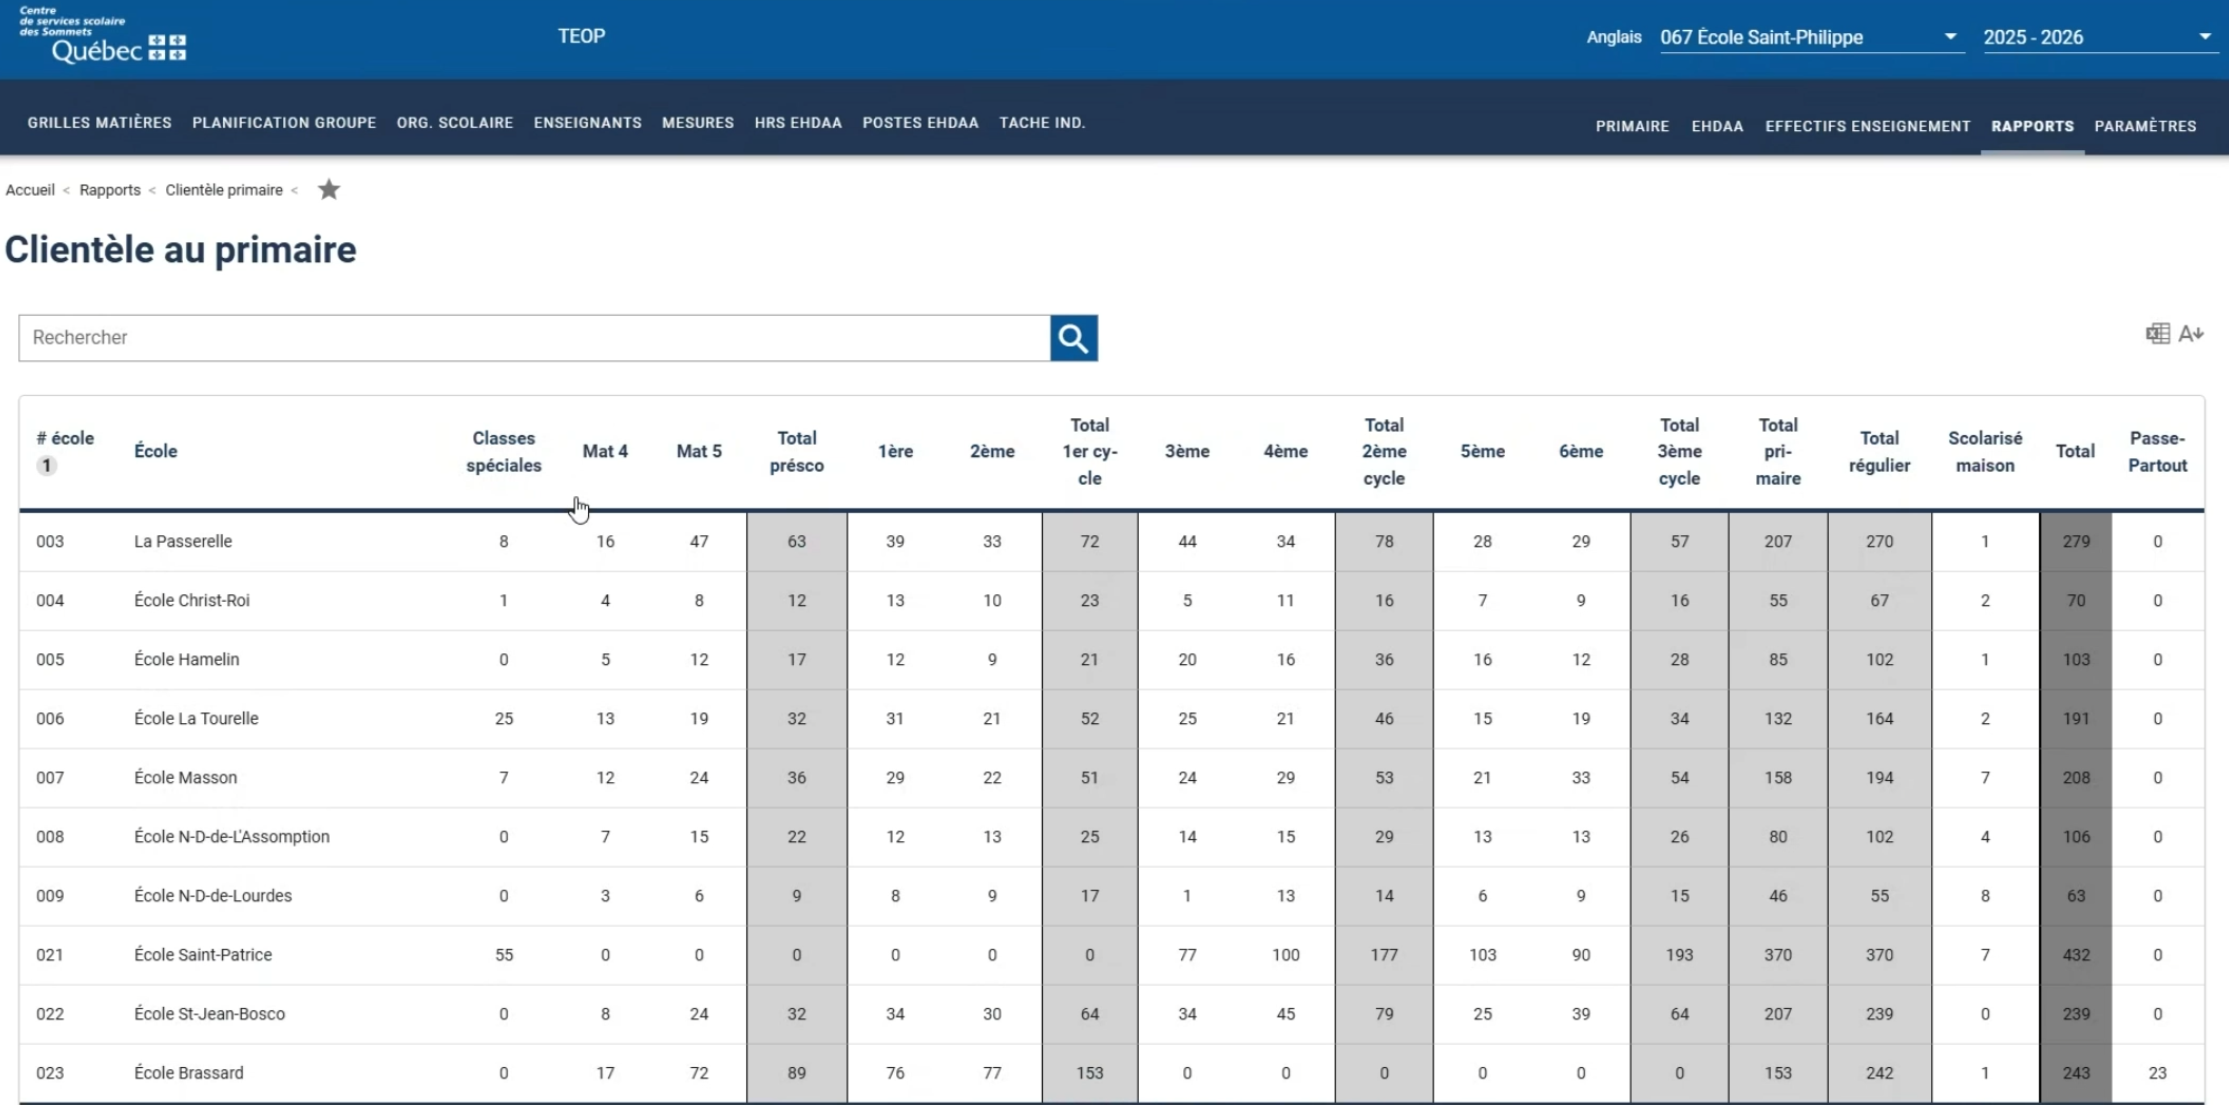Screen dimensions: 2229x1105
Task: Select the École La Tourelle row name
Action: [196, 718]
